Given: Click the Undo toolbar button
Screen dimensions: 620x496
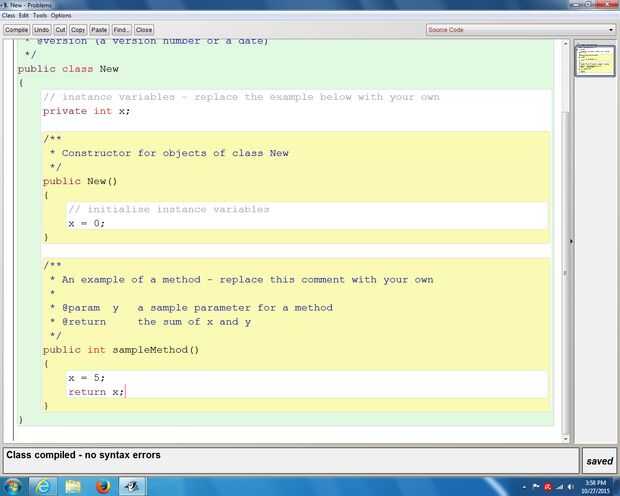Looking at the screenshot, I should pos(42,30).
